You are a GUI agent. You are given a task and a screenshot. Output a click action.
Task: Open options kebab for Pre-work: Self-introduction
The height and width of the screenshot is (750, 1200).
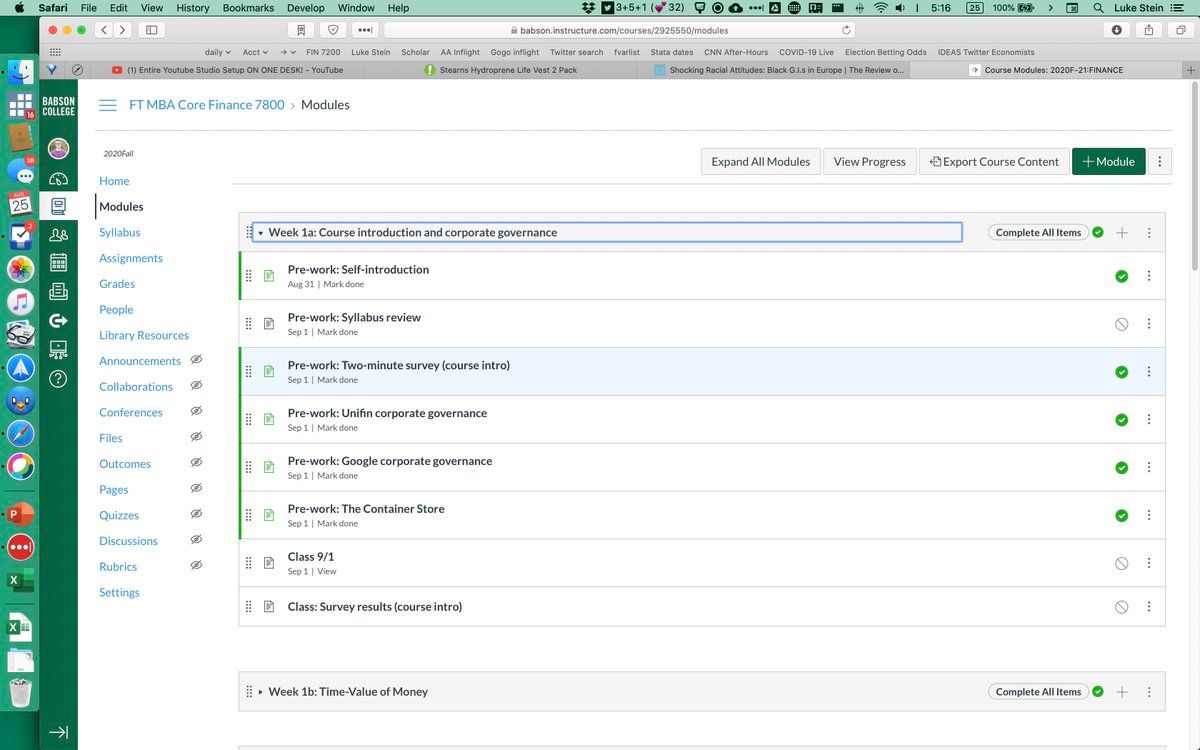(1149, 276)
